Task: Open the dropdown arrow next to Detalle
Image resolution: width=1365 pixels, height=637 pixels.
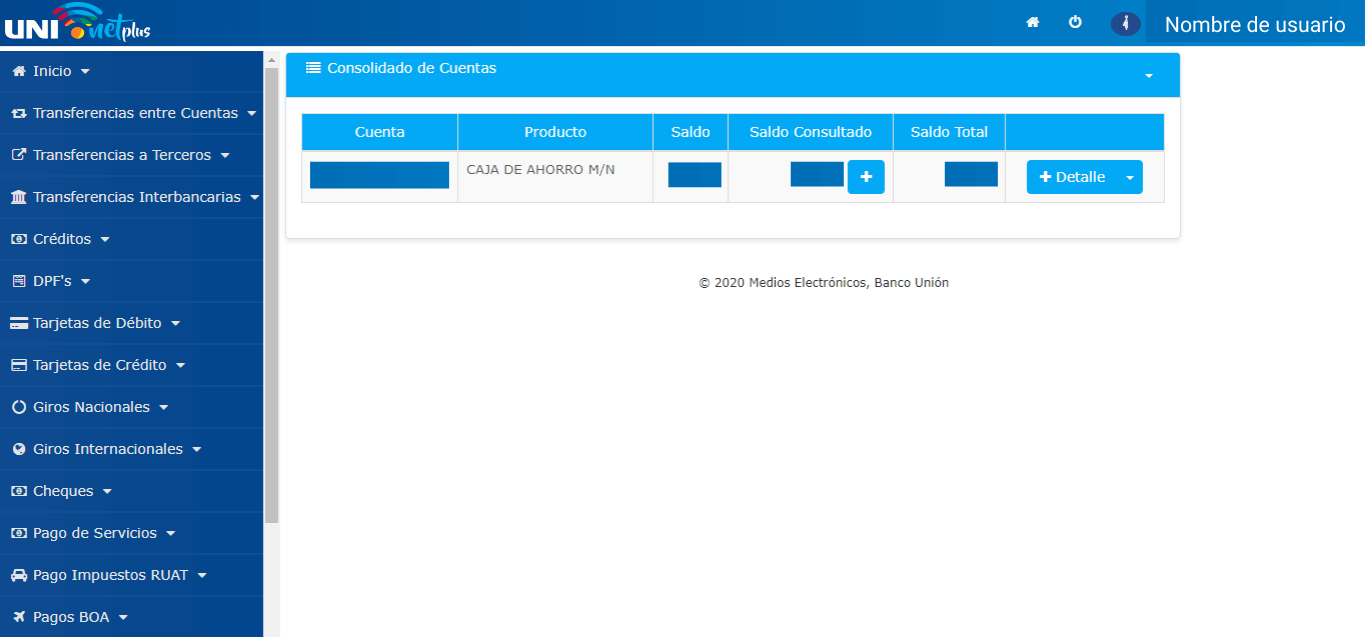Action: pyautogui.click(x=1130, y=177)
